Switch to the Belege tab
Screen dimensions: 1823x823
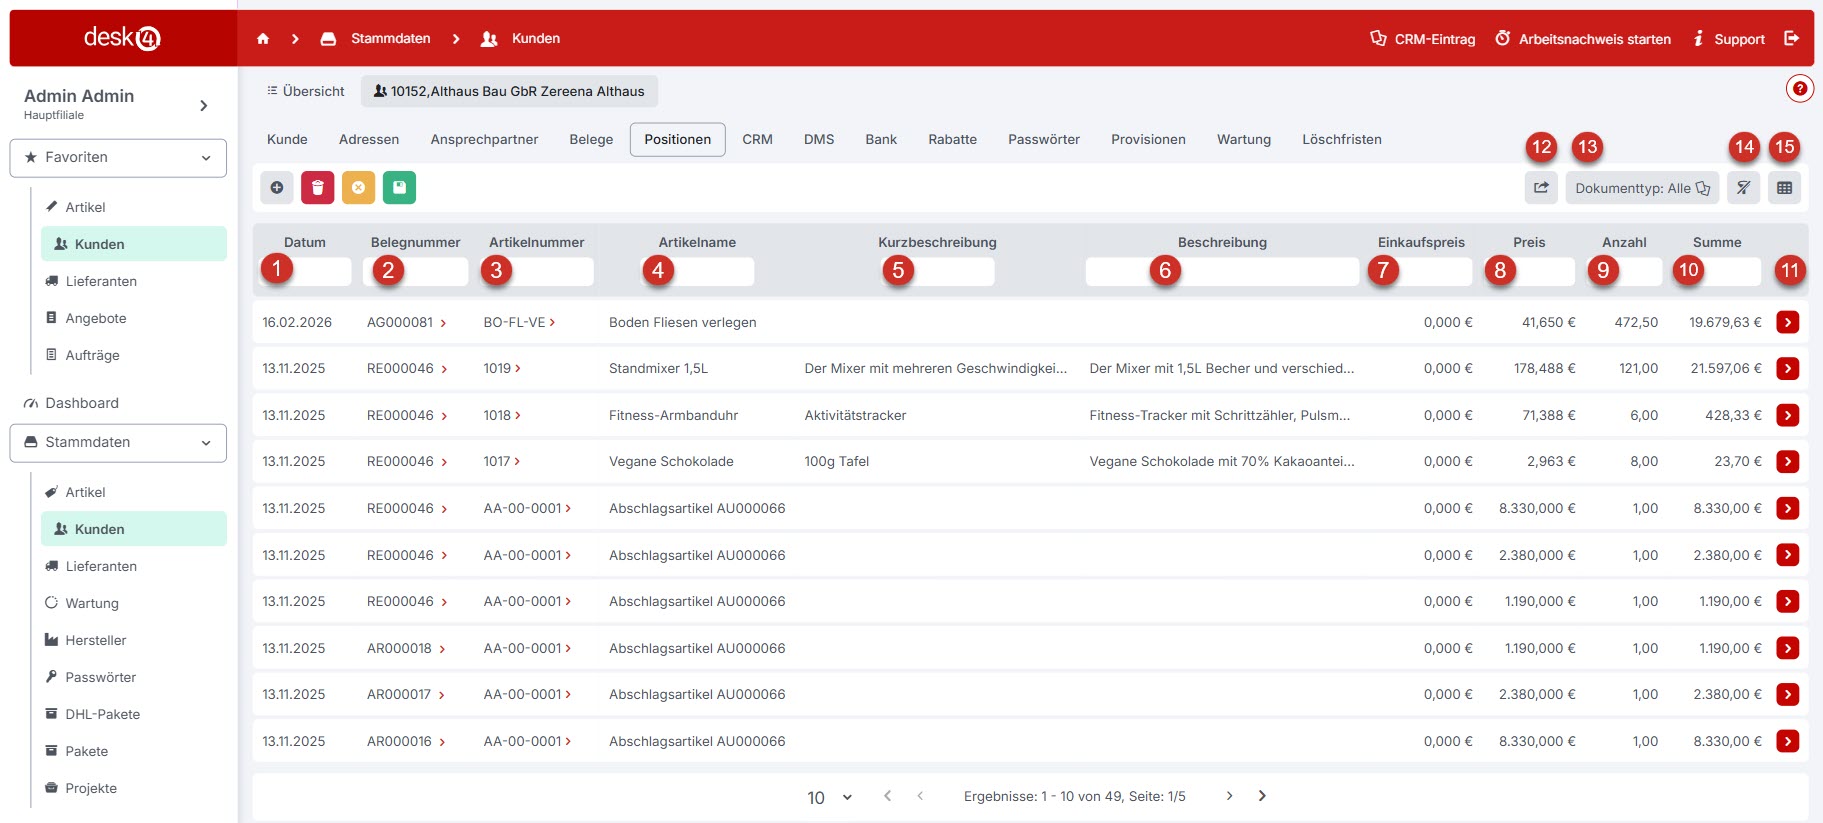click(x=591, y=140)
